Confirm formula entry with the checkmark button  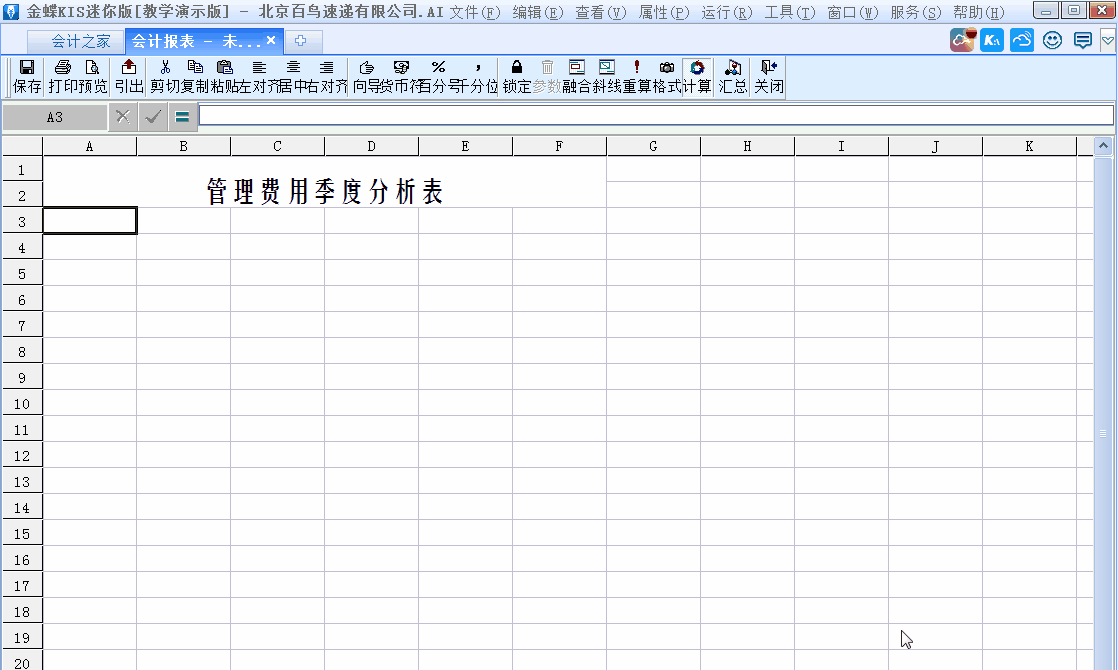[x=153, y=116]
